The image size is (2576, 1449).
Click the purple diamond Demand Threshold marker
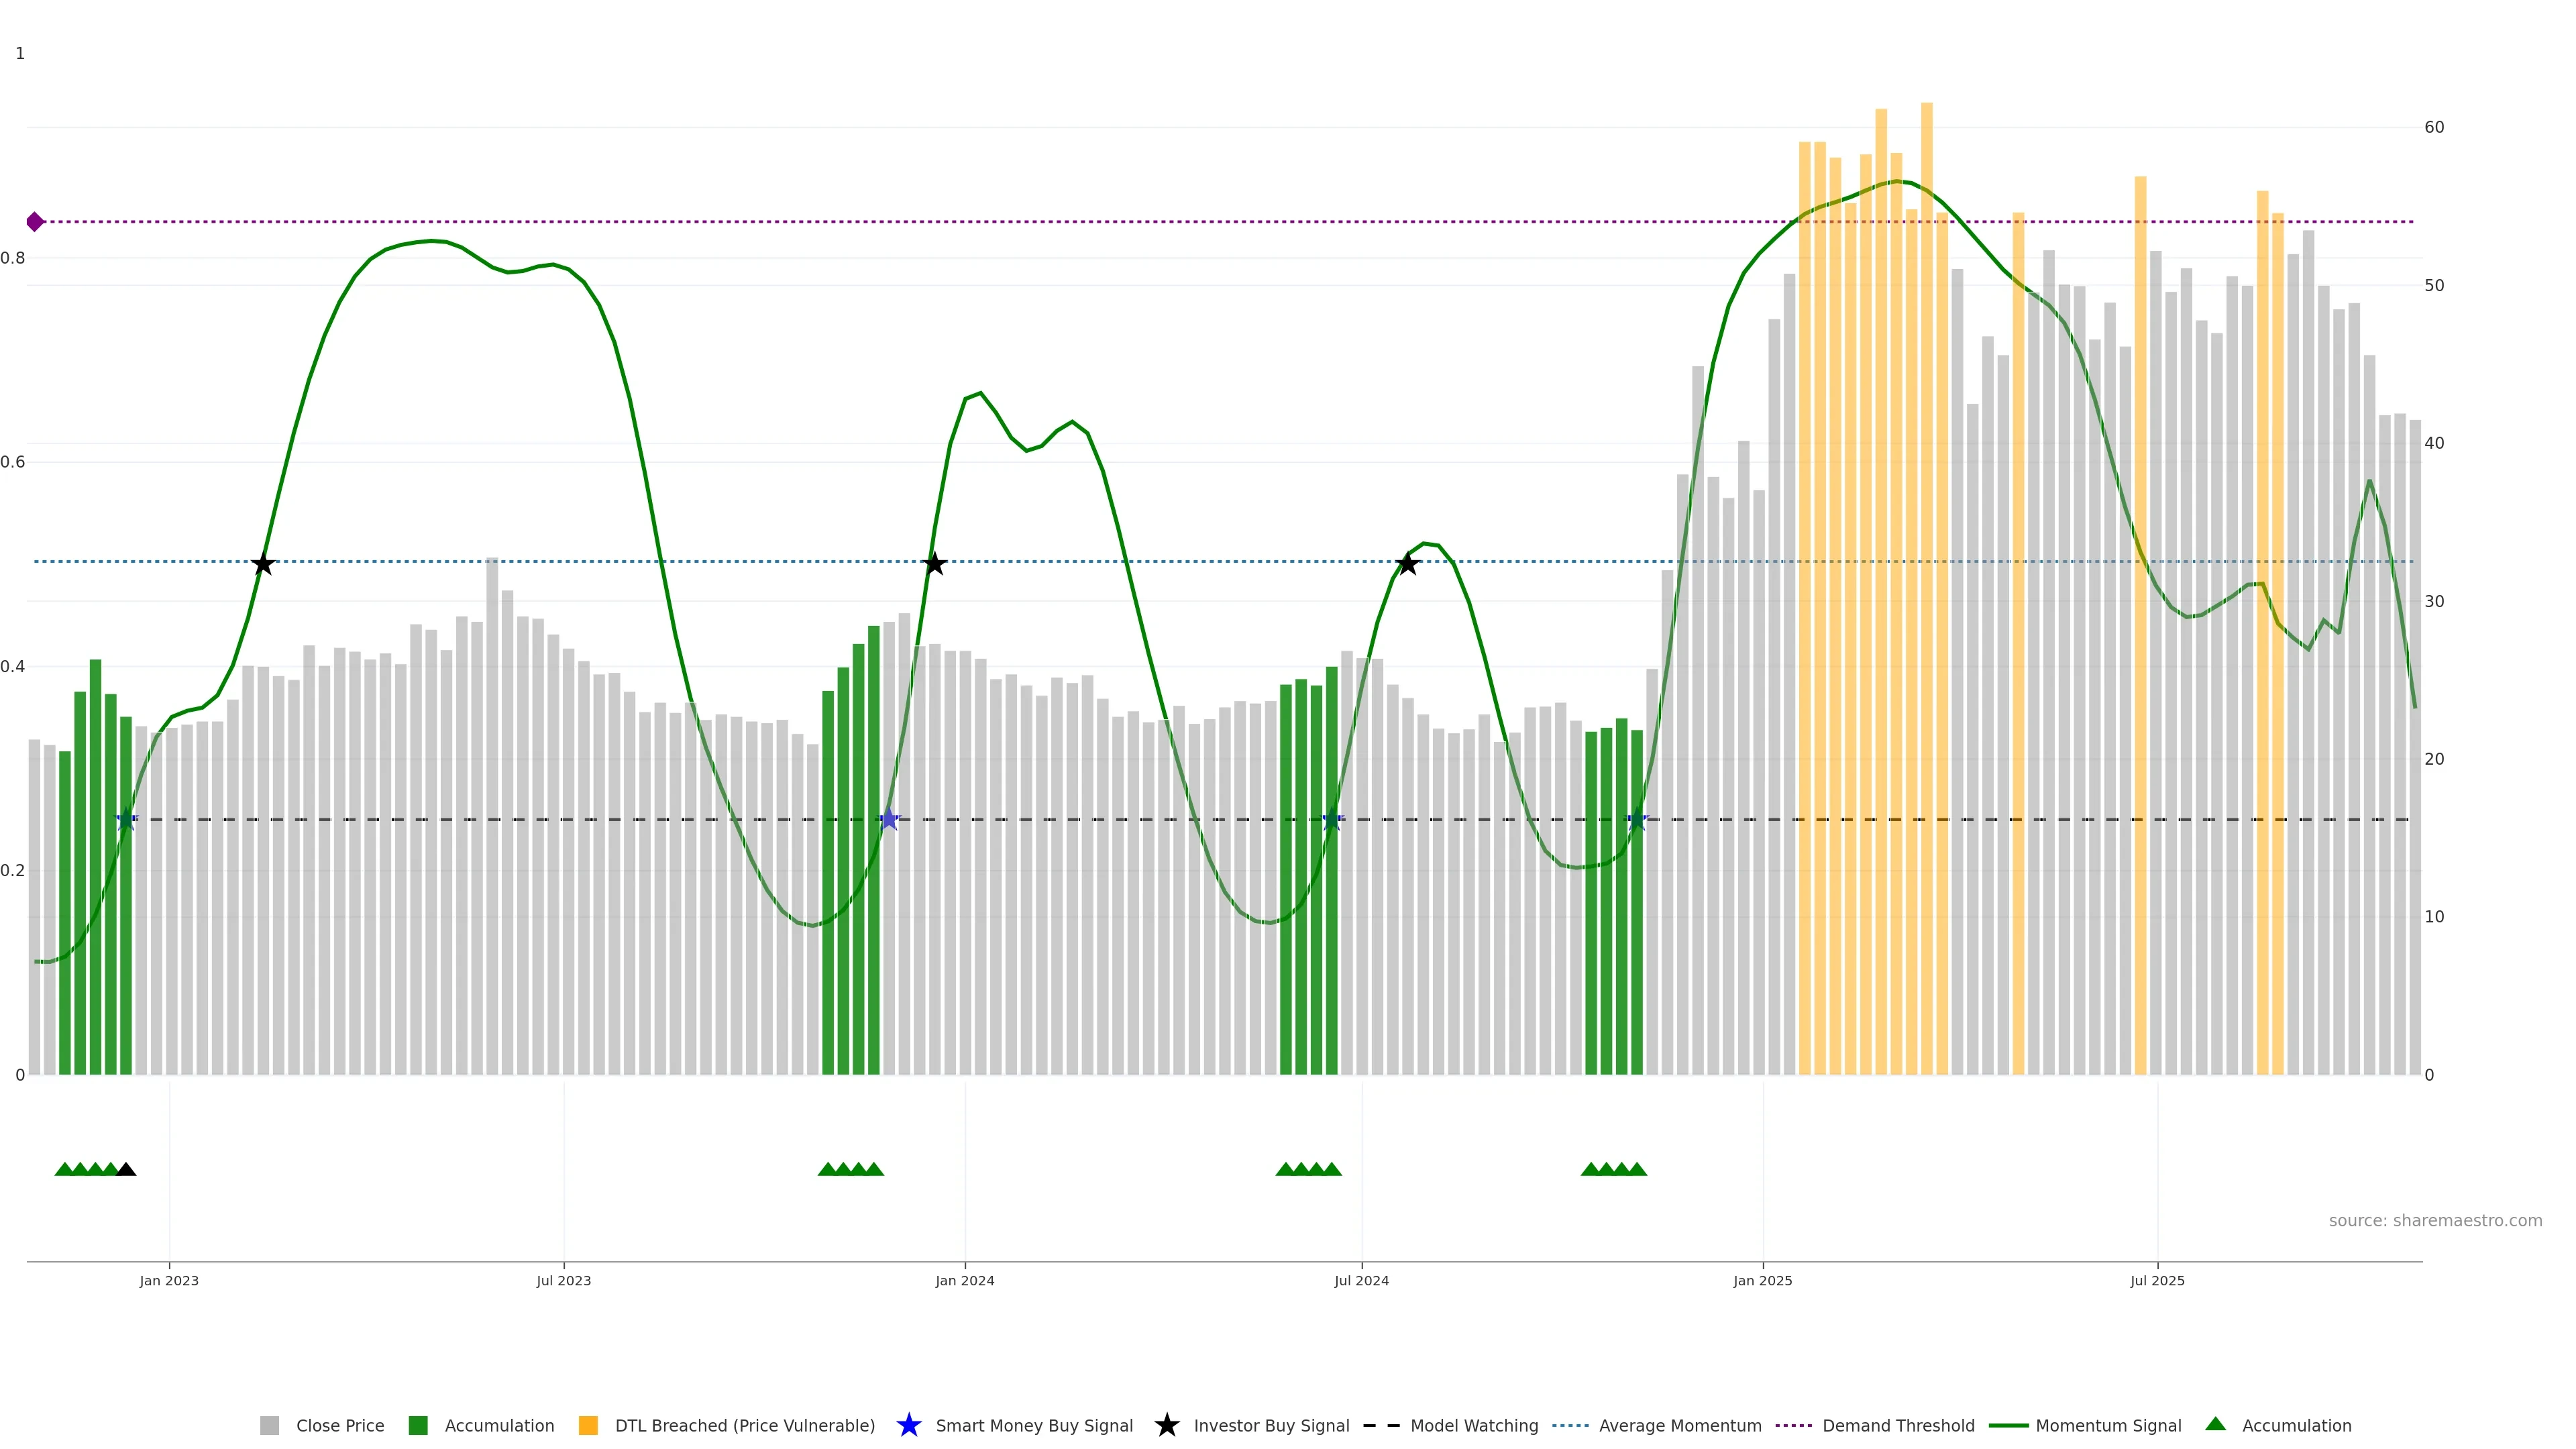coord(35,222)
